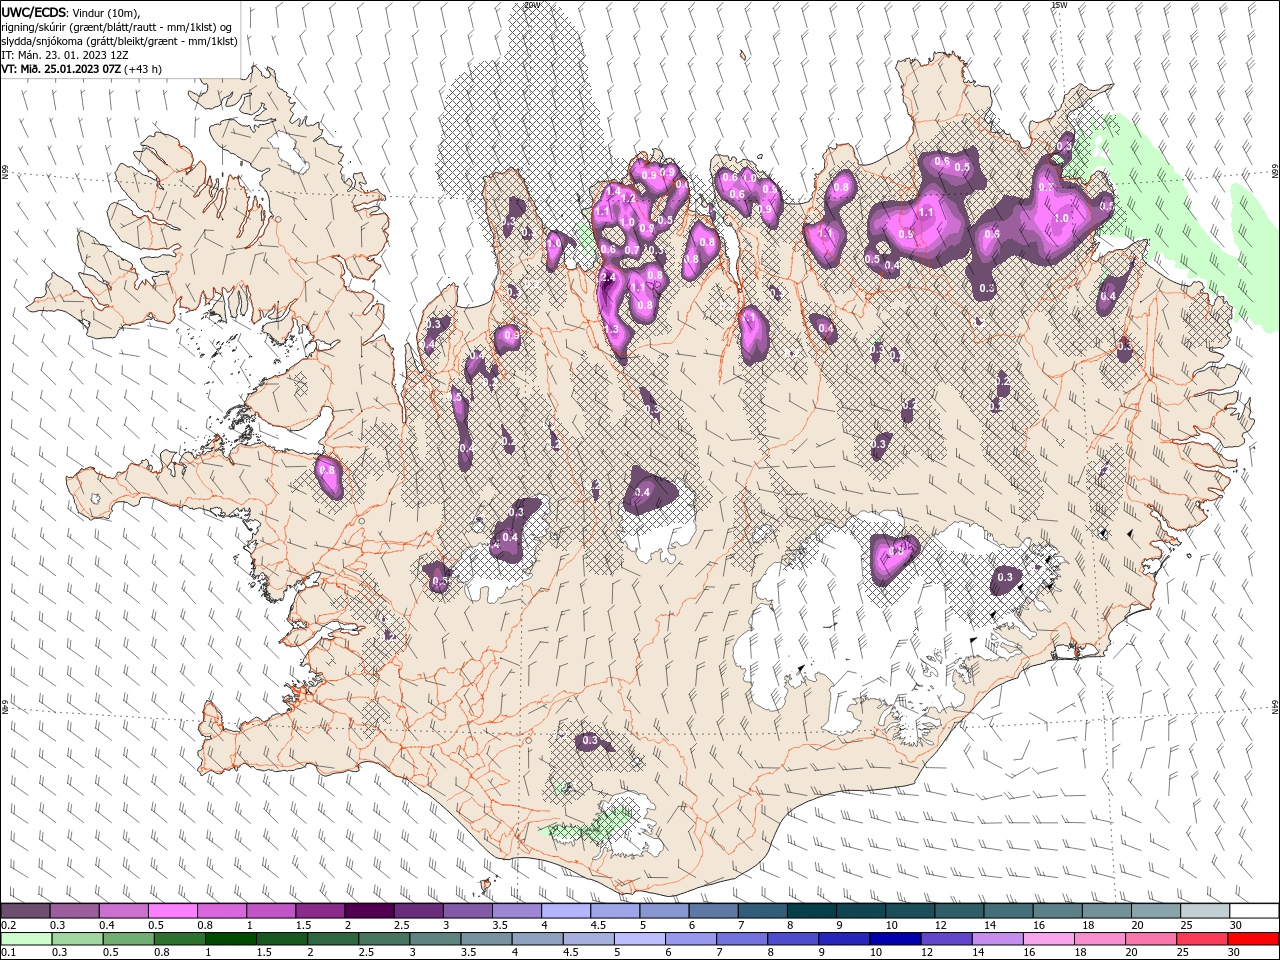Pick the bright pink 0.5–0.8 swatch in purple row
This screenshot has height=960, width=1280.
click(x=172, y=911)
